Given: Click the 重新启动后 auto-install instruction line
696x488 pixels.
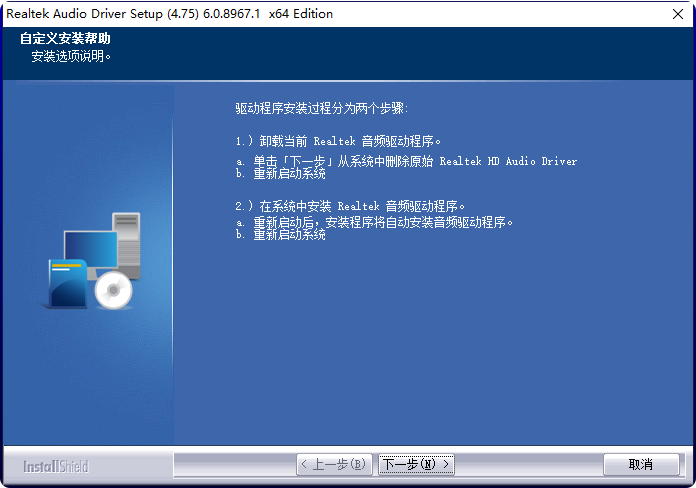Looking at the screenshot, I should point(374,222).
